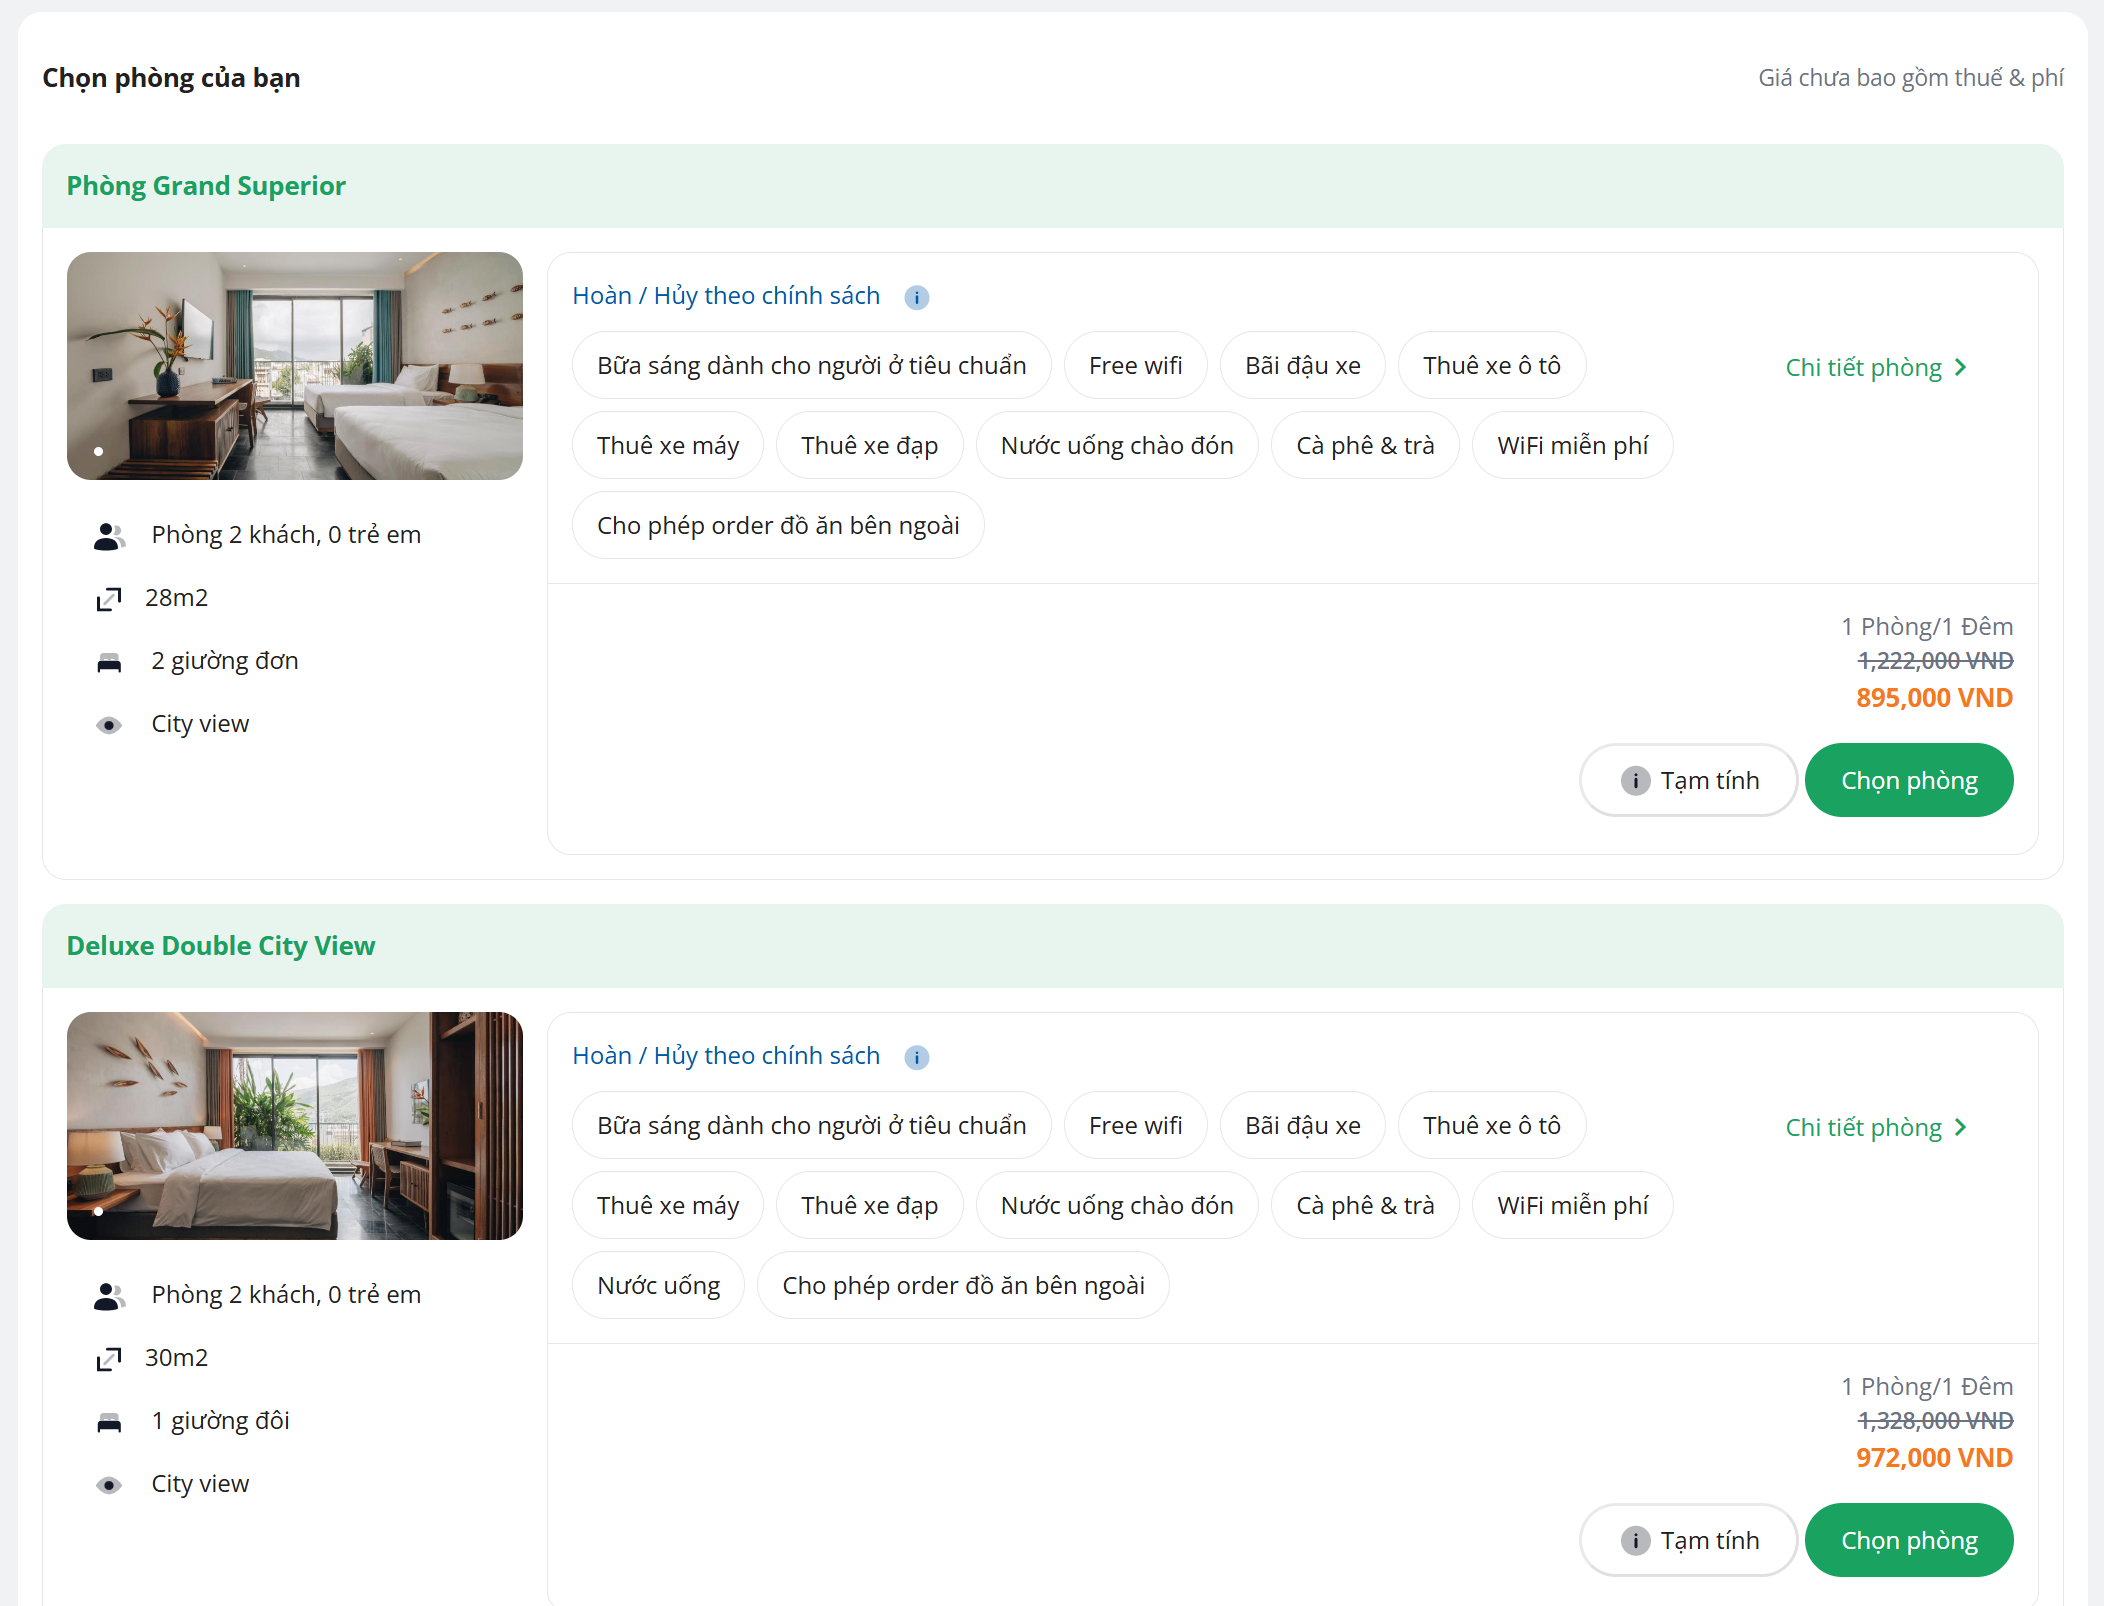2104x1606 pixels.
Task: Open Hoàn / Hủy policy link for Deluxe Double
Action: pos(726,1056)
